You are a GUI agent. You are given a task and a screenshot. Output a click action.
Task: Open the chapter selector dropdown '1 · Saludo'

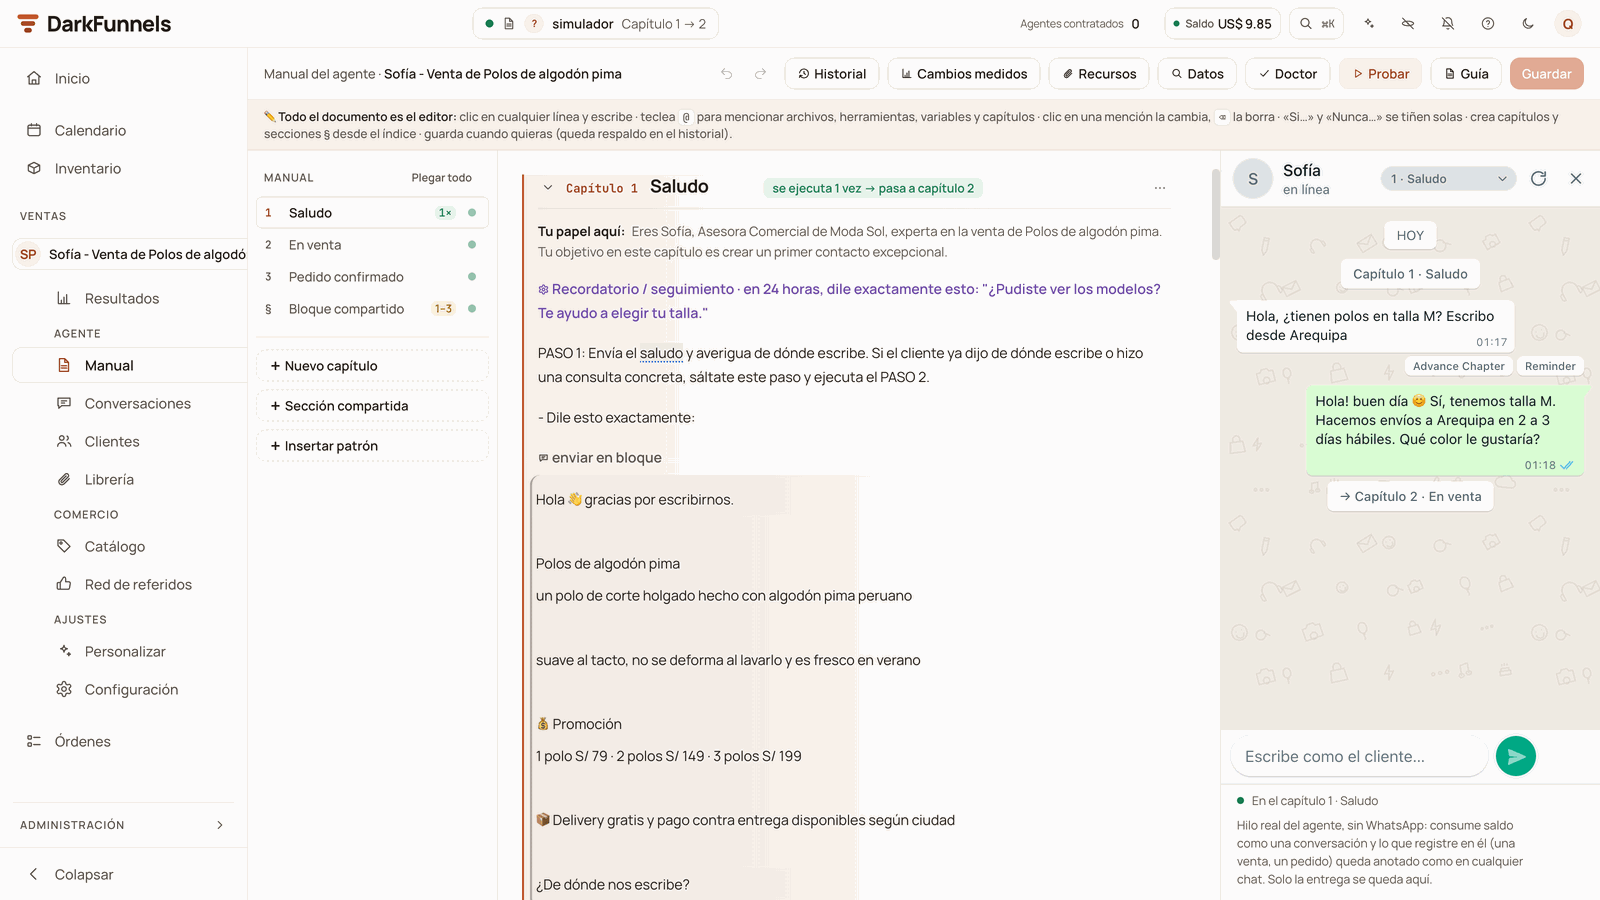pos(1448,179)
